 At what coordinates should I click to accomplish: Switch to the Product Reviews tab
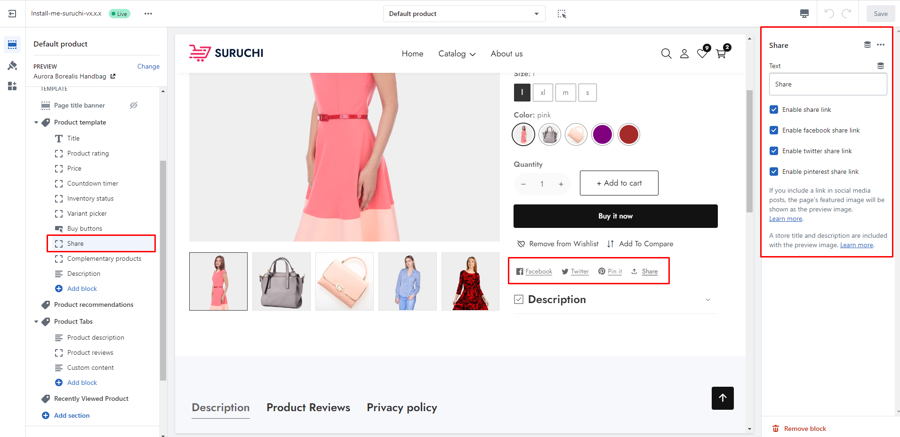pos(308,408)
